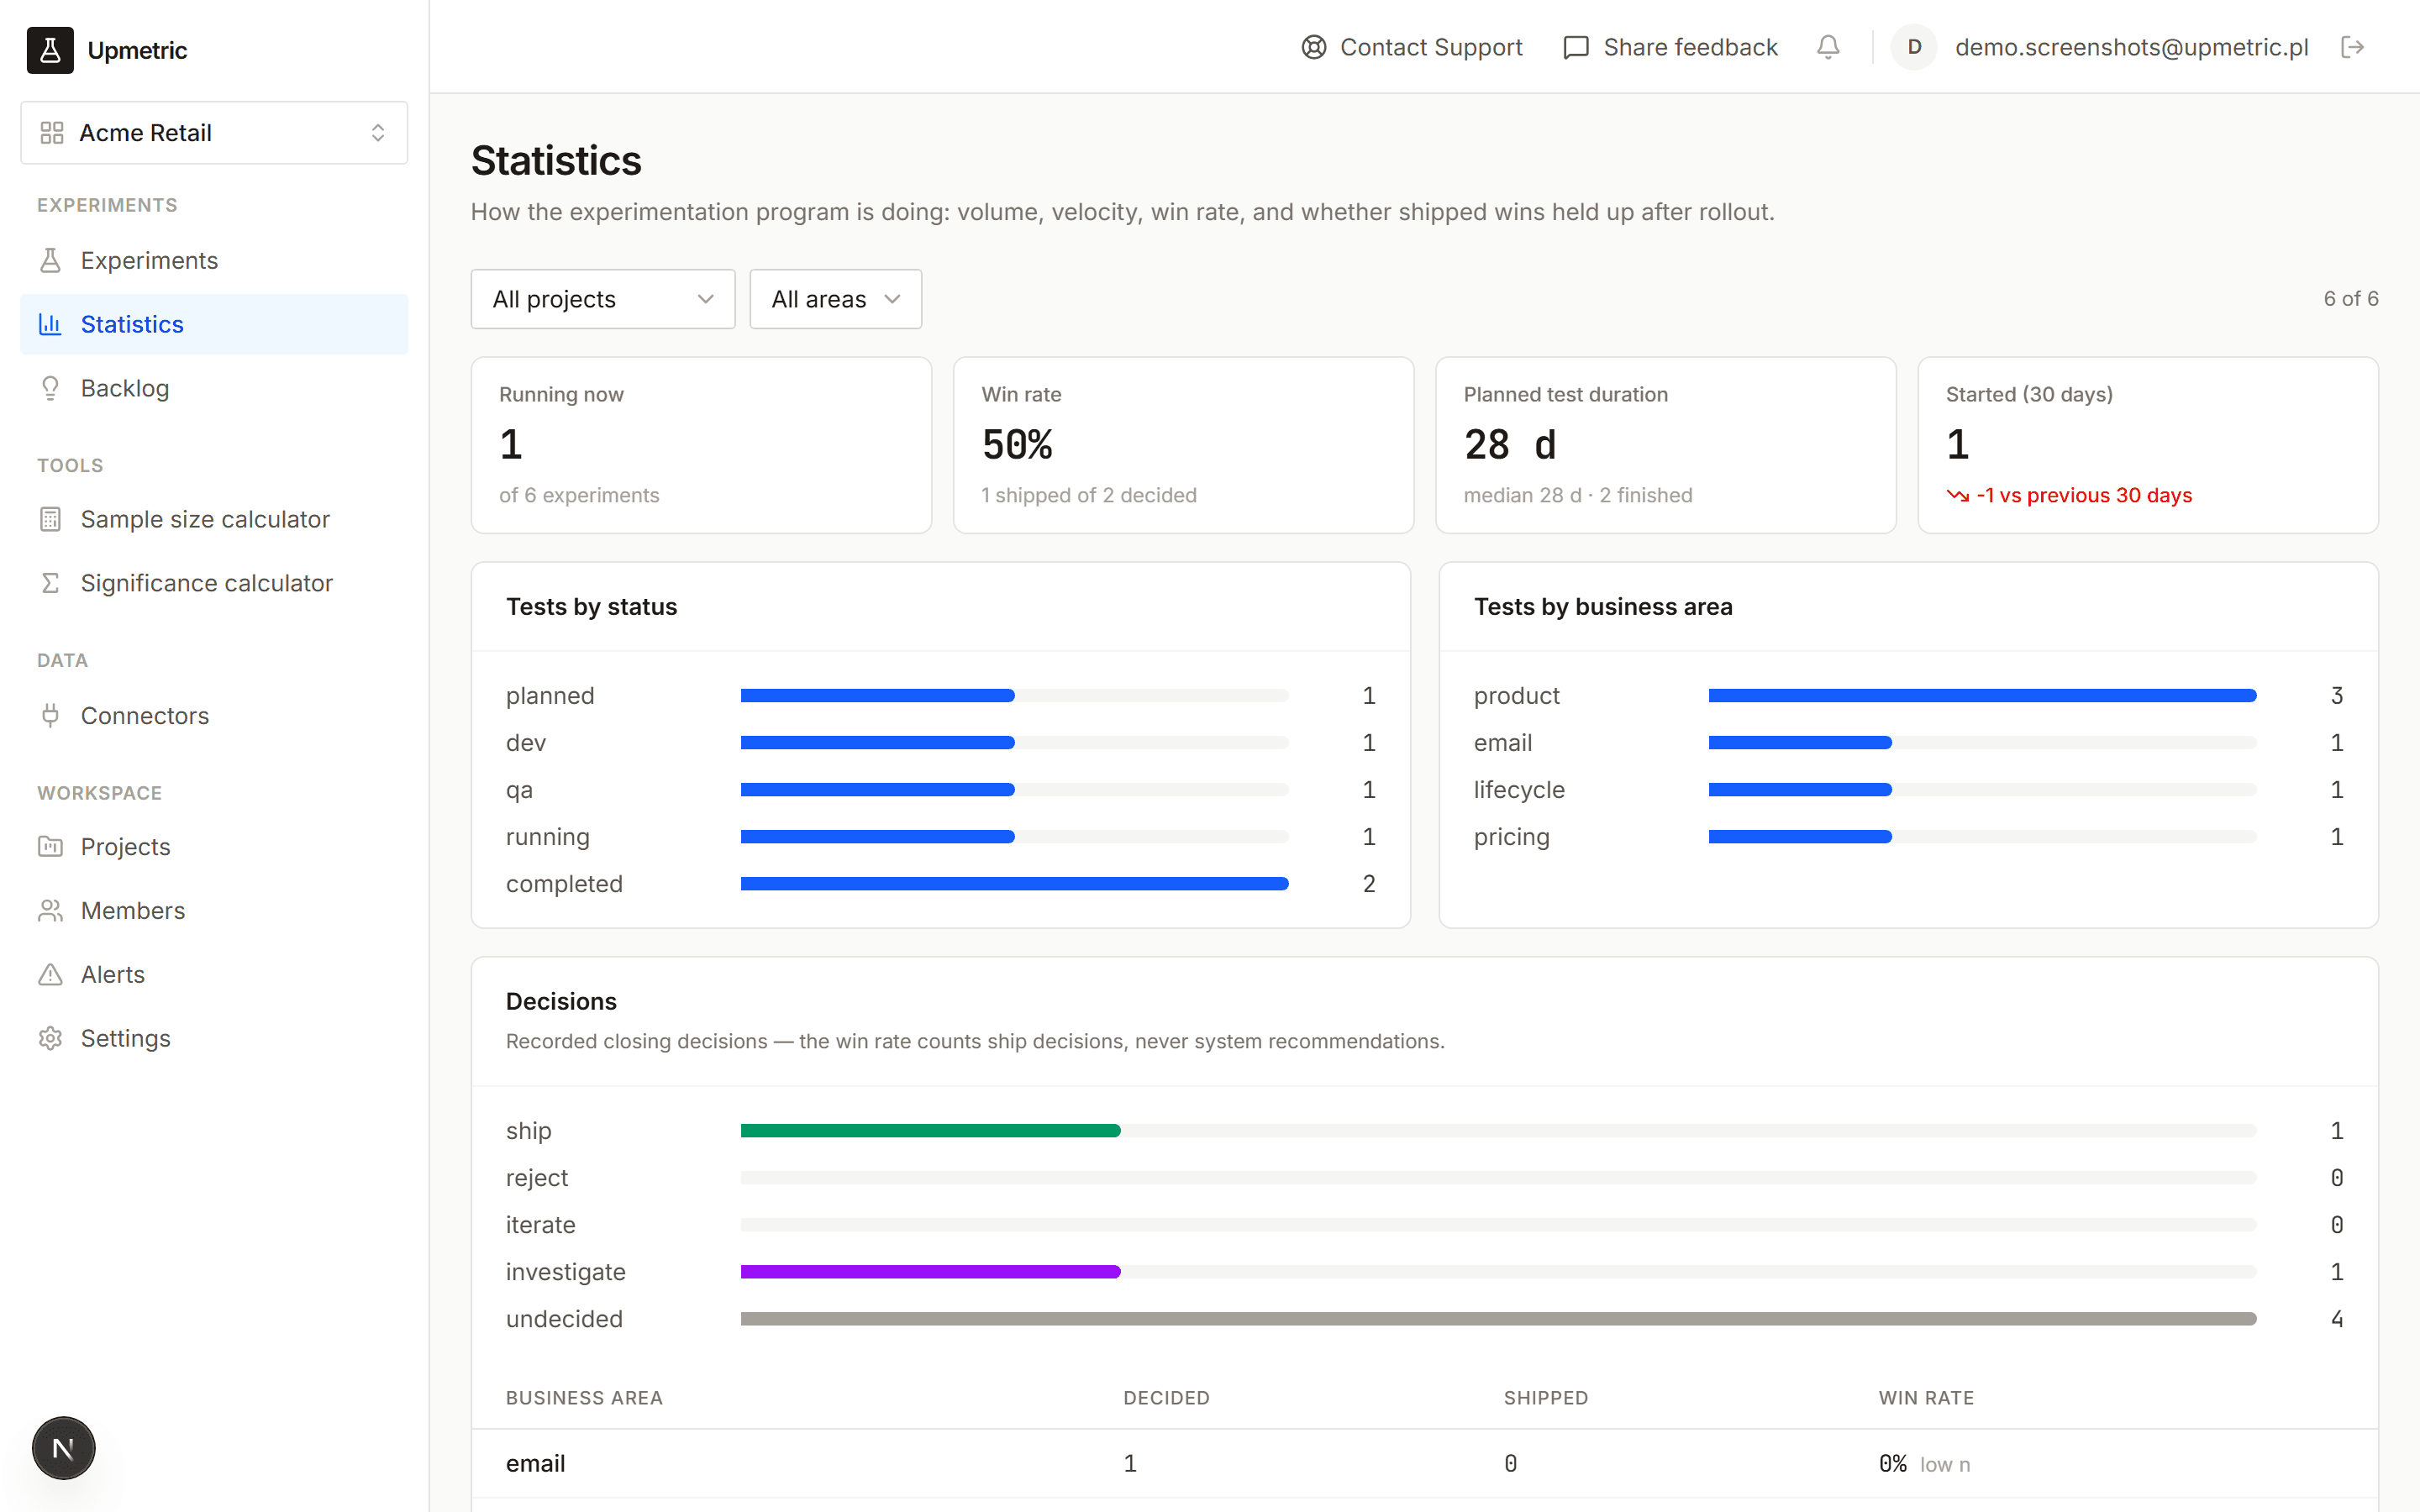Click the warning triangle icon beside Alerts

point(51,974)
